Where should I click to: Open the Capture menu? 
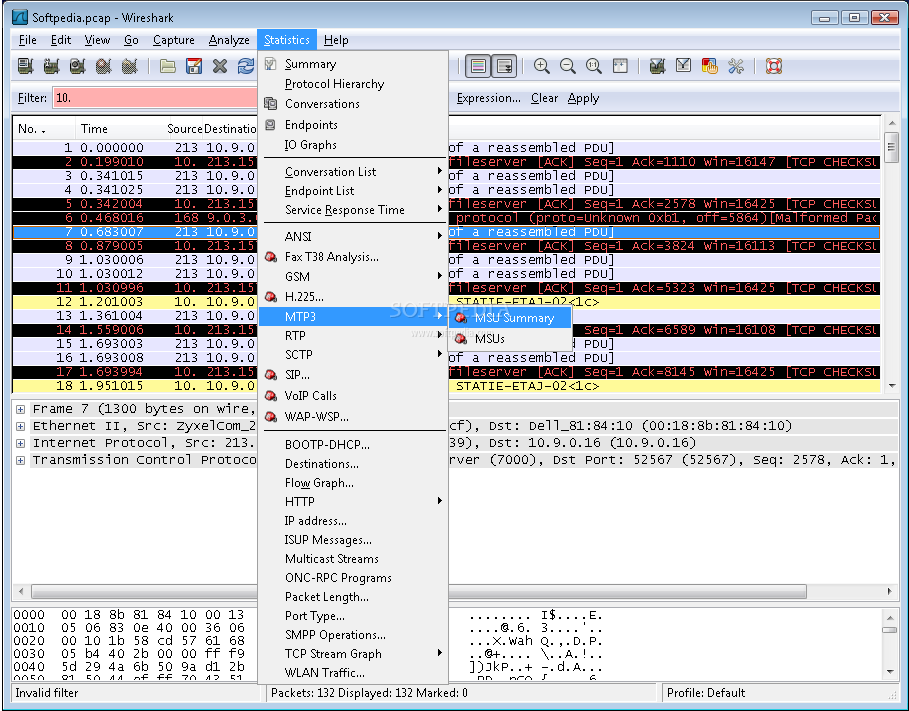[x=173, y=40]
